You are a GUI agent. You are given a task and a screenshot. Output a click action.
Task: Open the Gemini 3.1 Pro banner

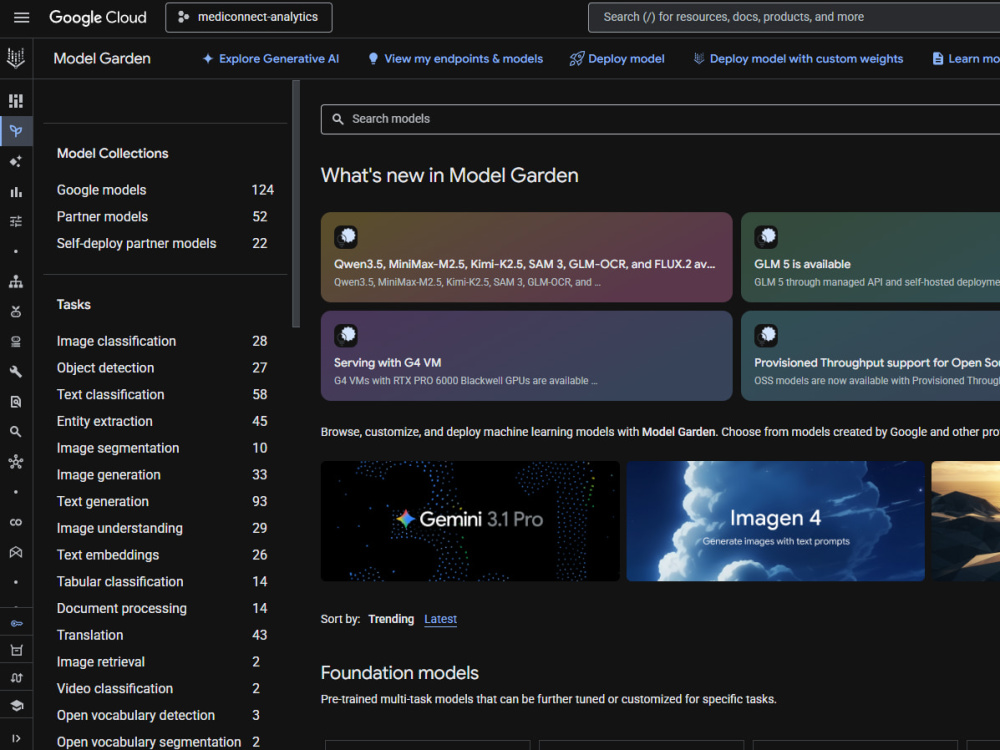click(470, 520)
